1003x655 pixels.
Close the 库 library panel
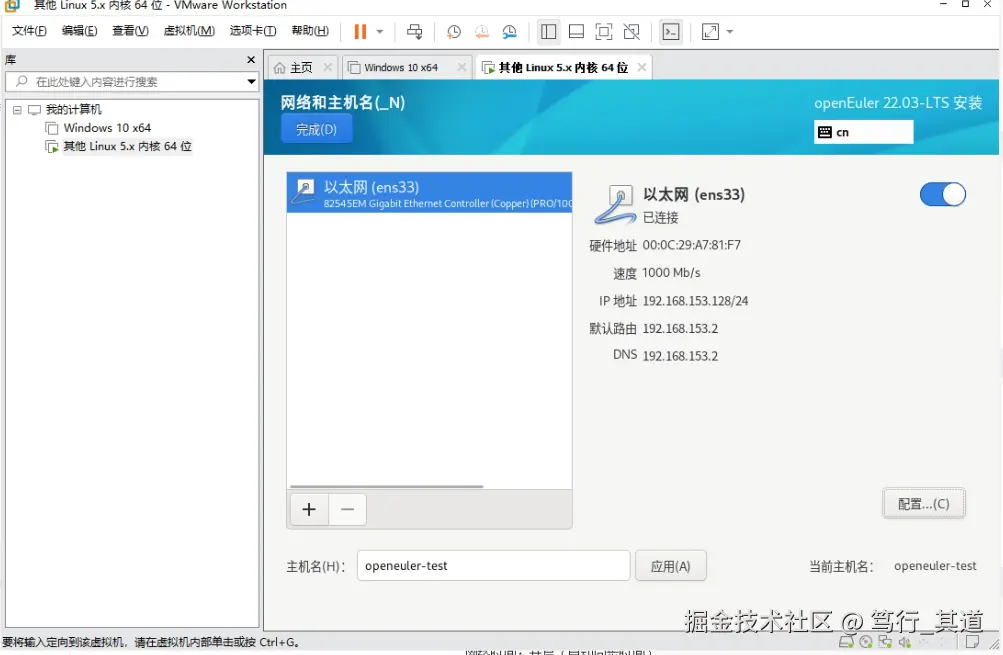pyautogui.click(x=251, y=59)
